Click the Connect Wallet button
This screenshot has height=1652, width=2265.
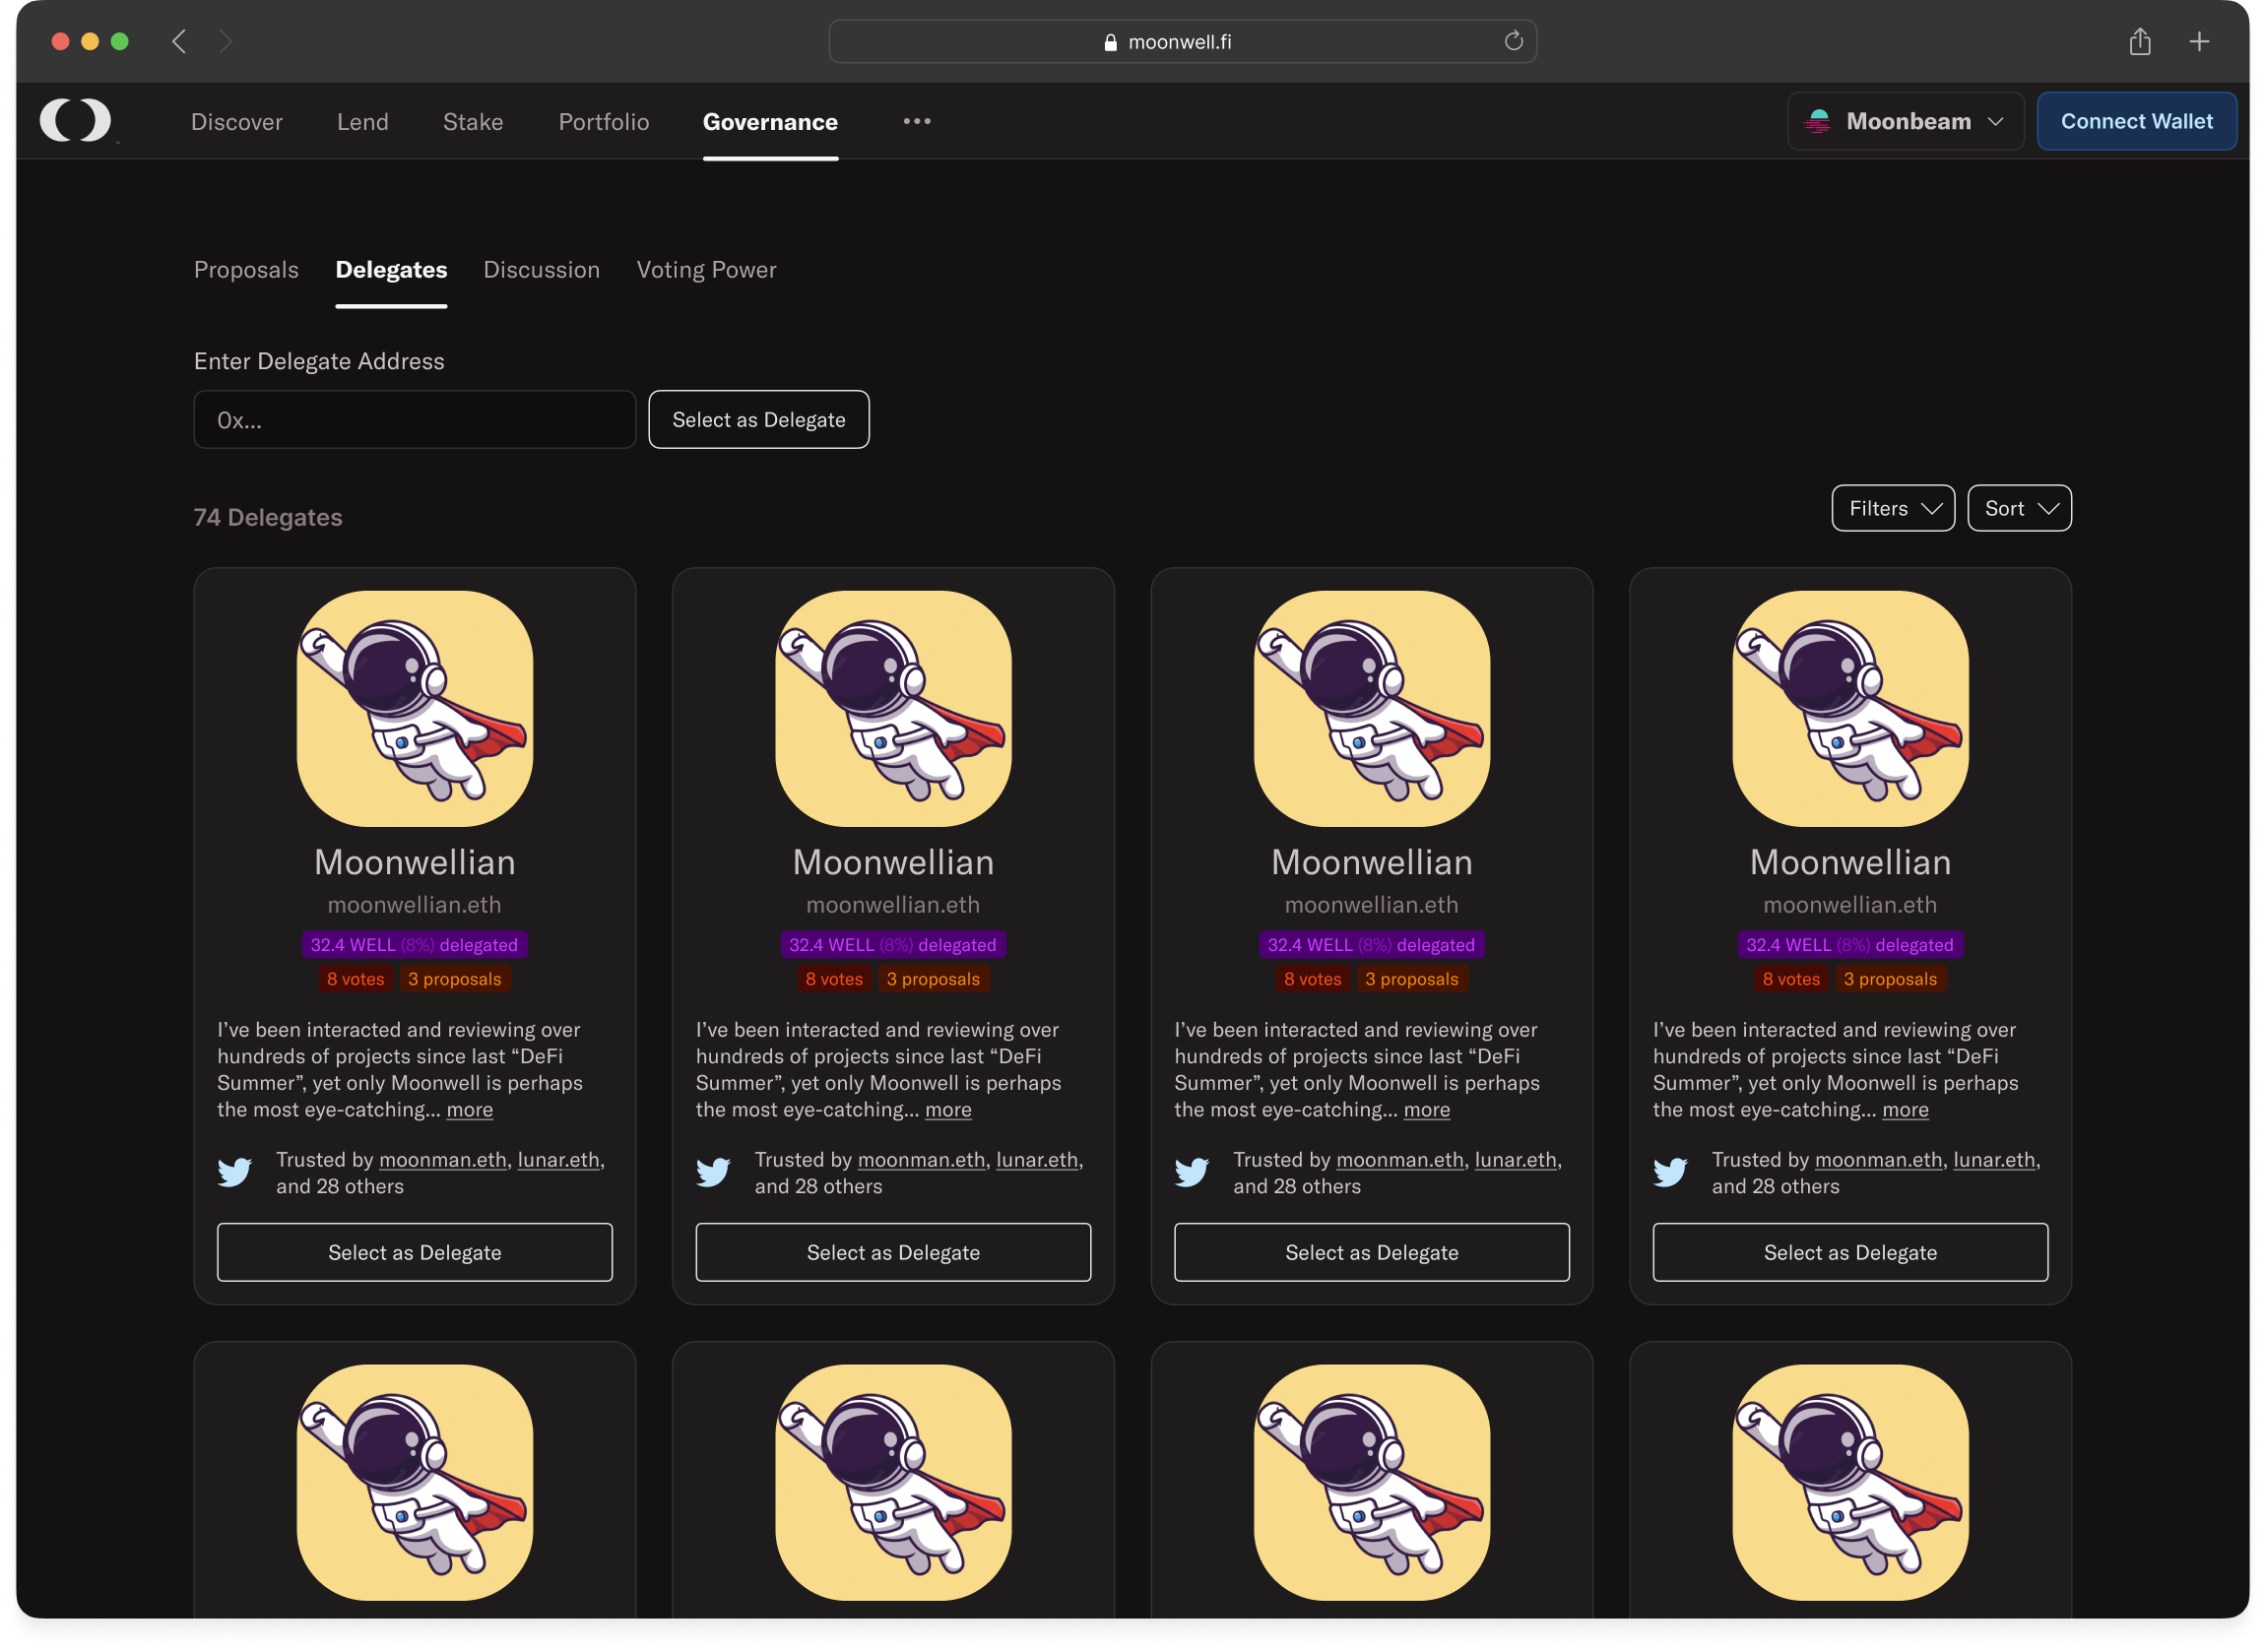pos(2136,121)
